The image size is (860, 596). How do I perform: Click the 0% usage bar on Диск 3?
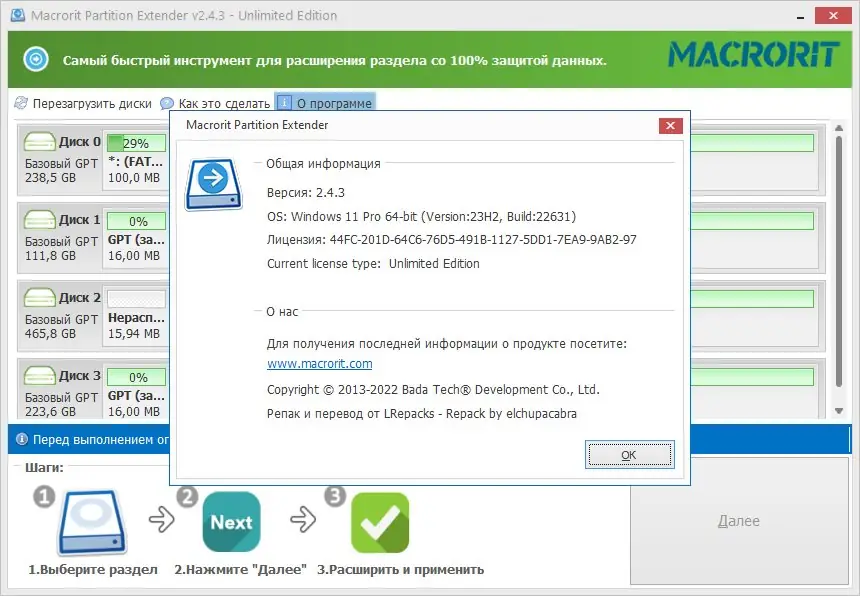136,377
